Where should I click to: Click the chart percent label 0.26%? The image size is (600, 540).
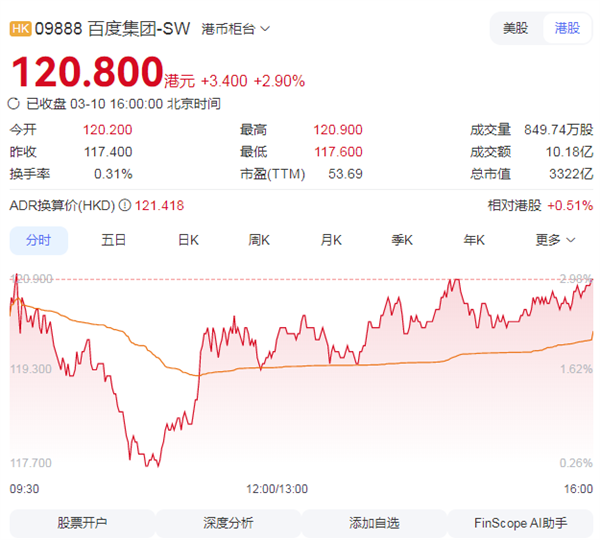point(576,463)
